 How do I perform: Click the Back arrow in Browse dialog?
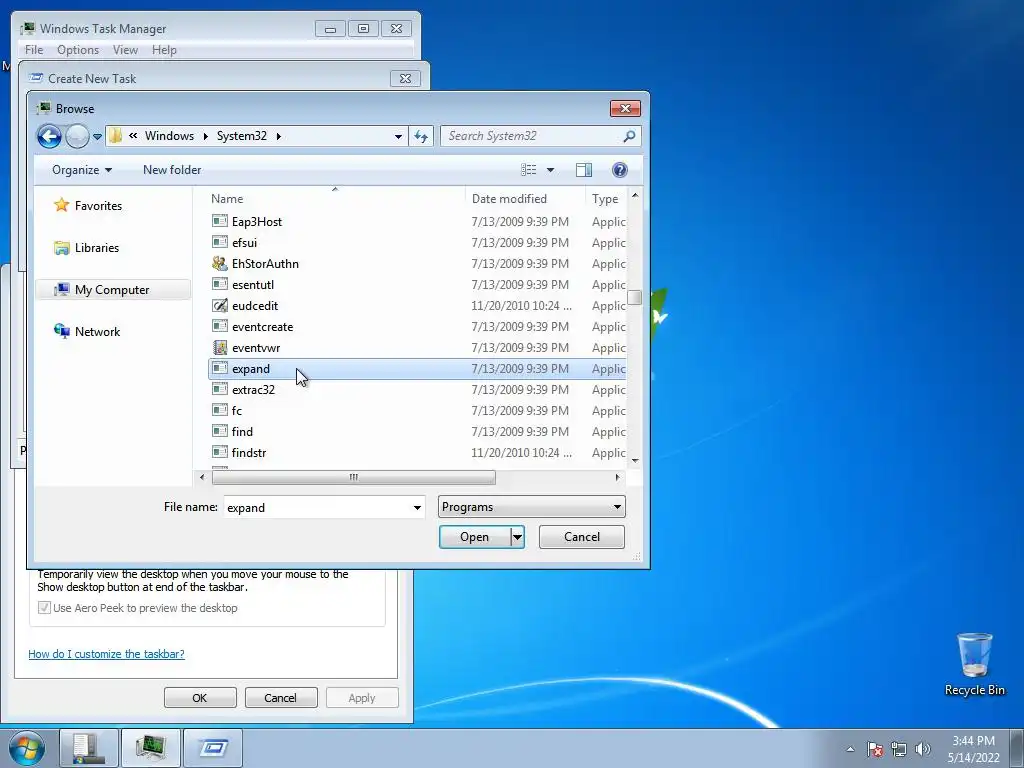point(49,136)
